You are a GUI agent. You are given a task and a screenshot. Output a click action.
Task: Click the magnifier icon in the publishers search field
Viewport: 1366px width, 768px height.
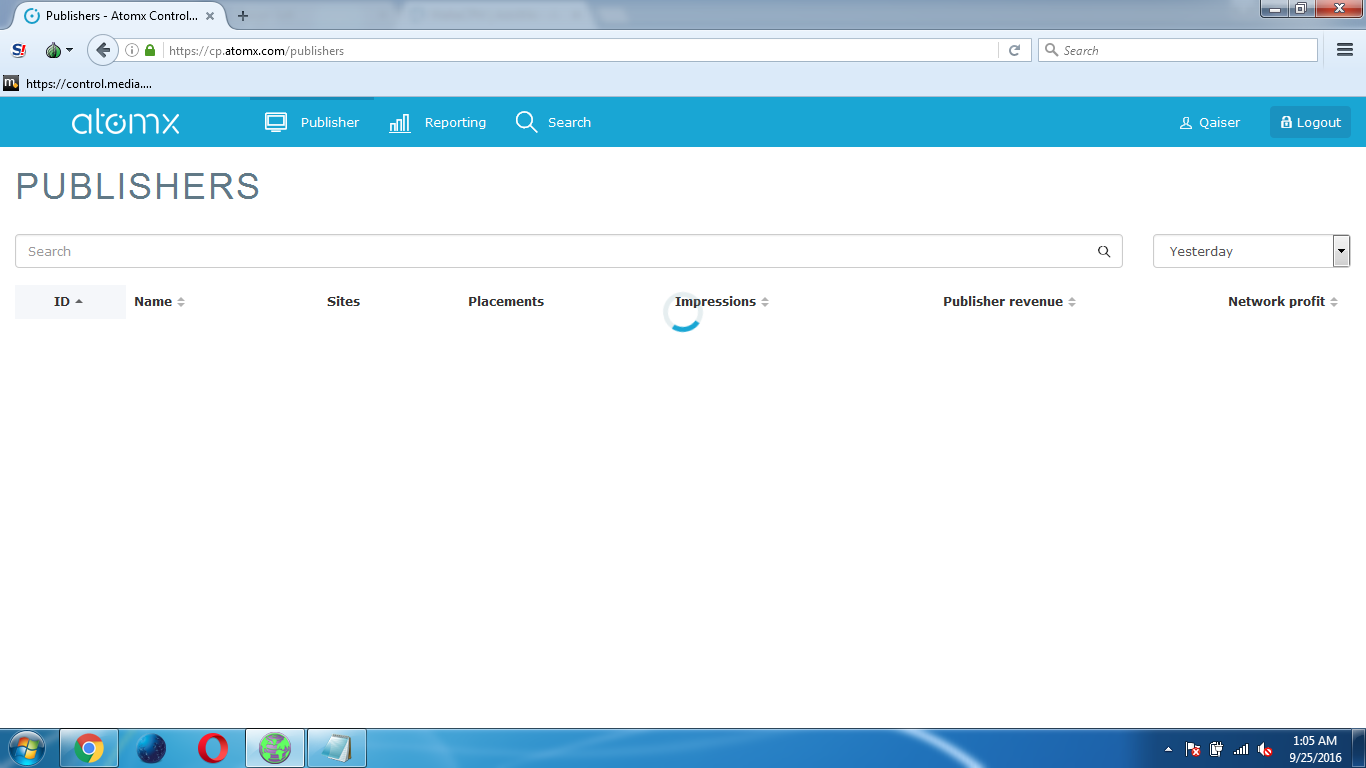(1104, 251)
